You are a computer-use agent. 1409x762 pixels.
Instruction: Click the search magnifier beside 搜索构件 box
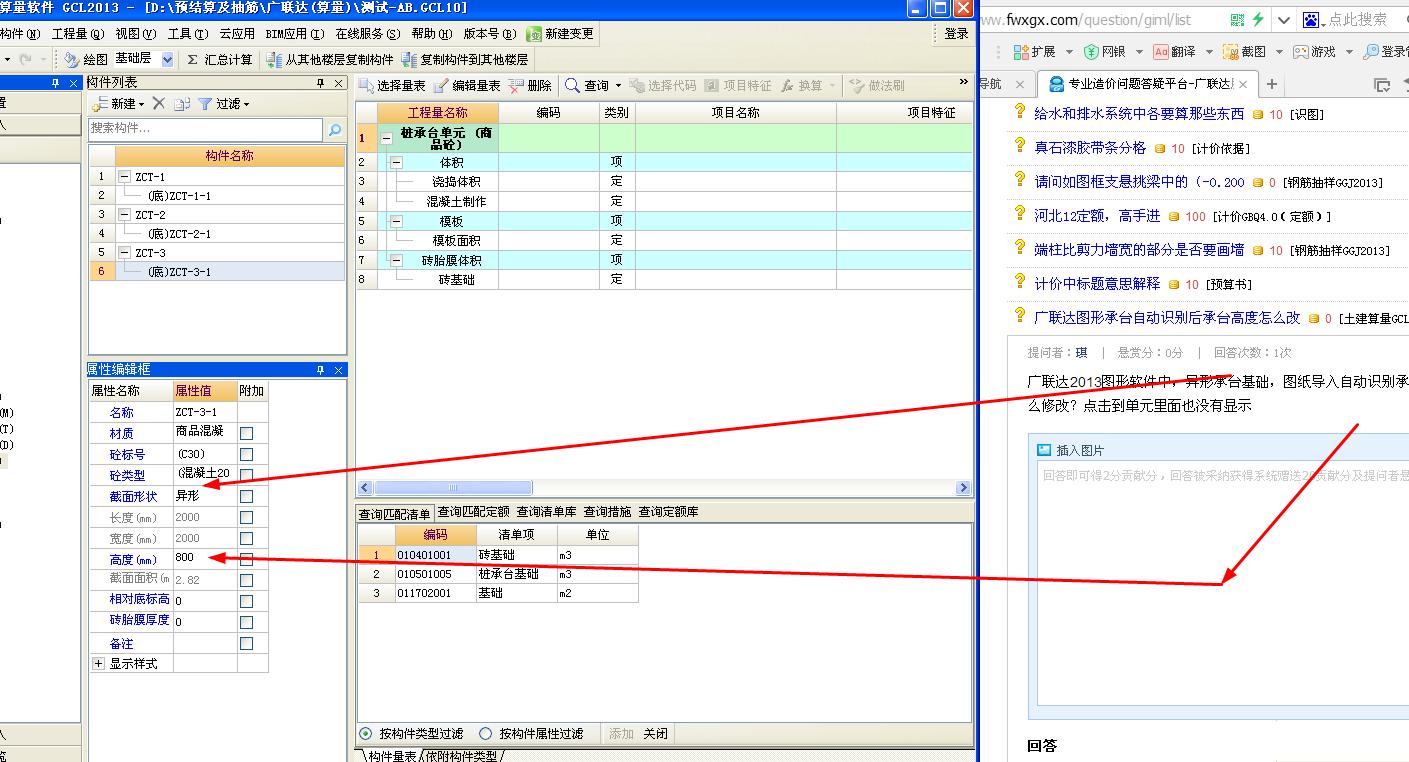(x=335, y=129)
